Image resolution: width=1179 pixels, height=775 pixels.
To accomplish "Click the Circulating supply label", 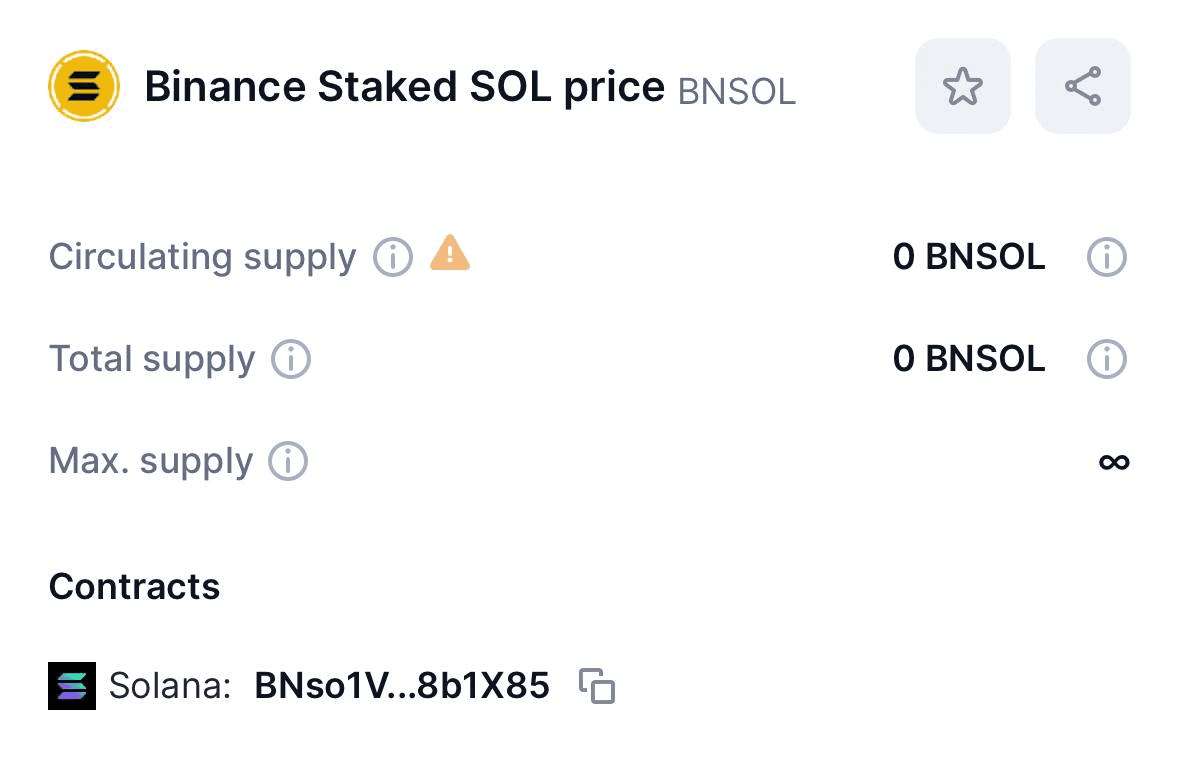I will tap(201, 257).
